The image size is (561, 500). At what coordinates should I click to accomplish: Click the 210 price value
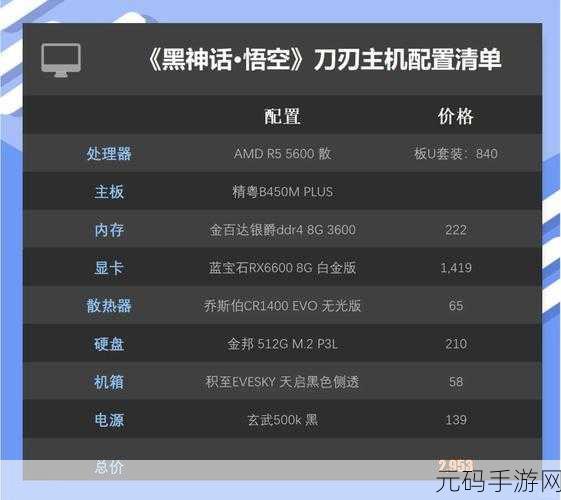455,344
